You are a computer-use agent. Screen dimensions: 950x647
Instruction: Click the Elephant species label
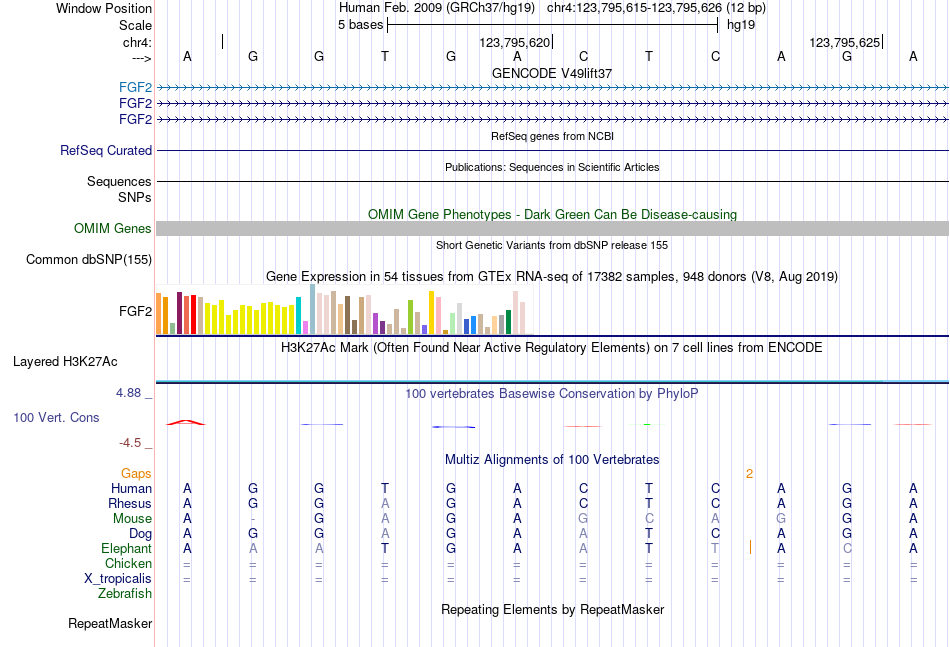[126, 548]
